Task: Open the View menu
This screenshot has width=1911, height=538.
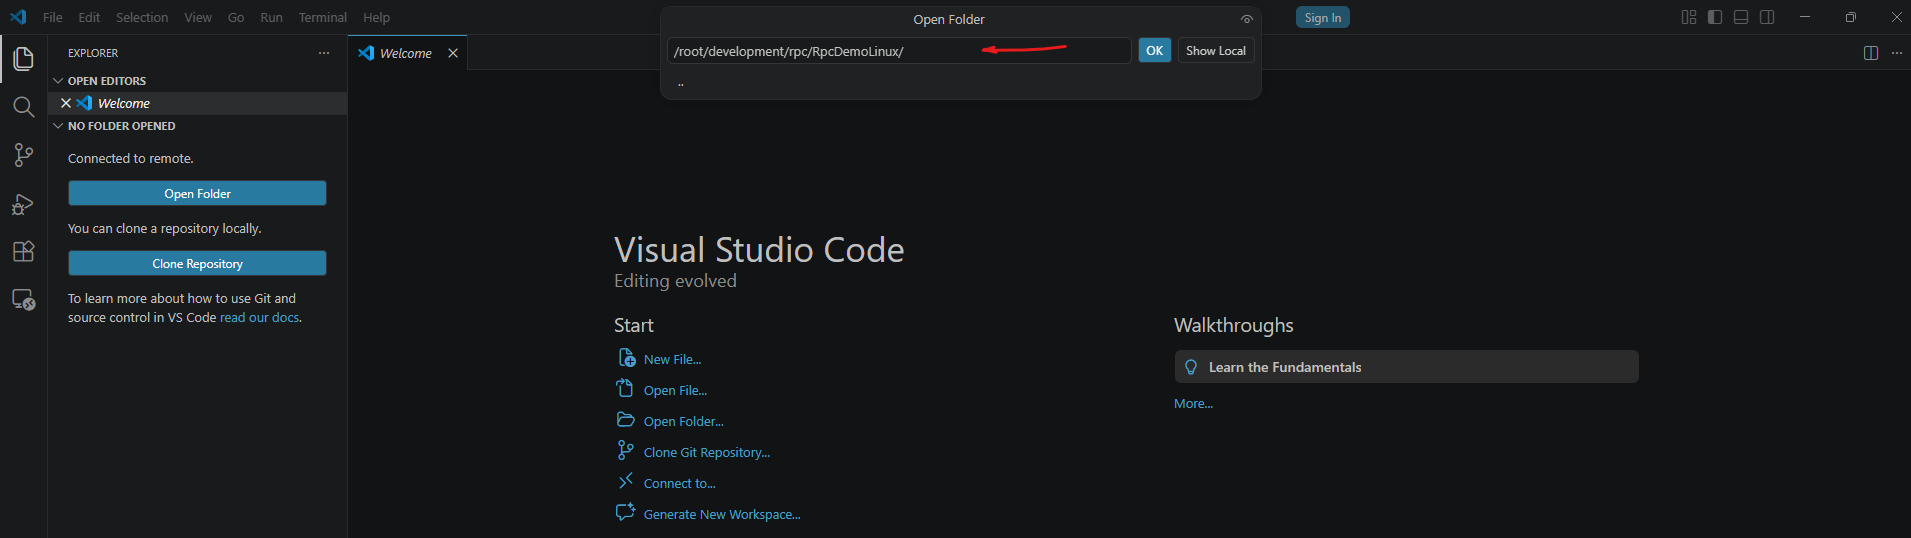Action: [198, 17]
